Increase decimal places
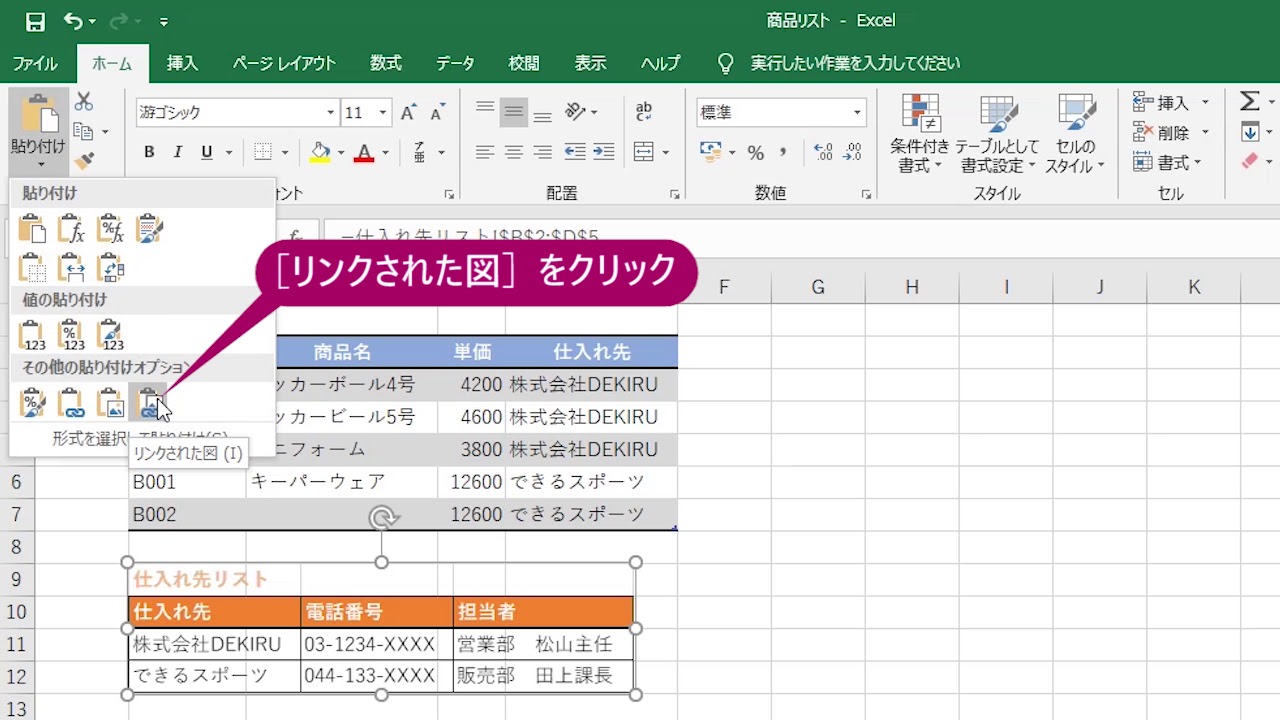This screenshot has width=1280, height=720. pos(823,152)
